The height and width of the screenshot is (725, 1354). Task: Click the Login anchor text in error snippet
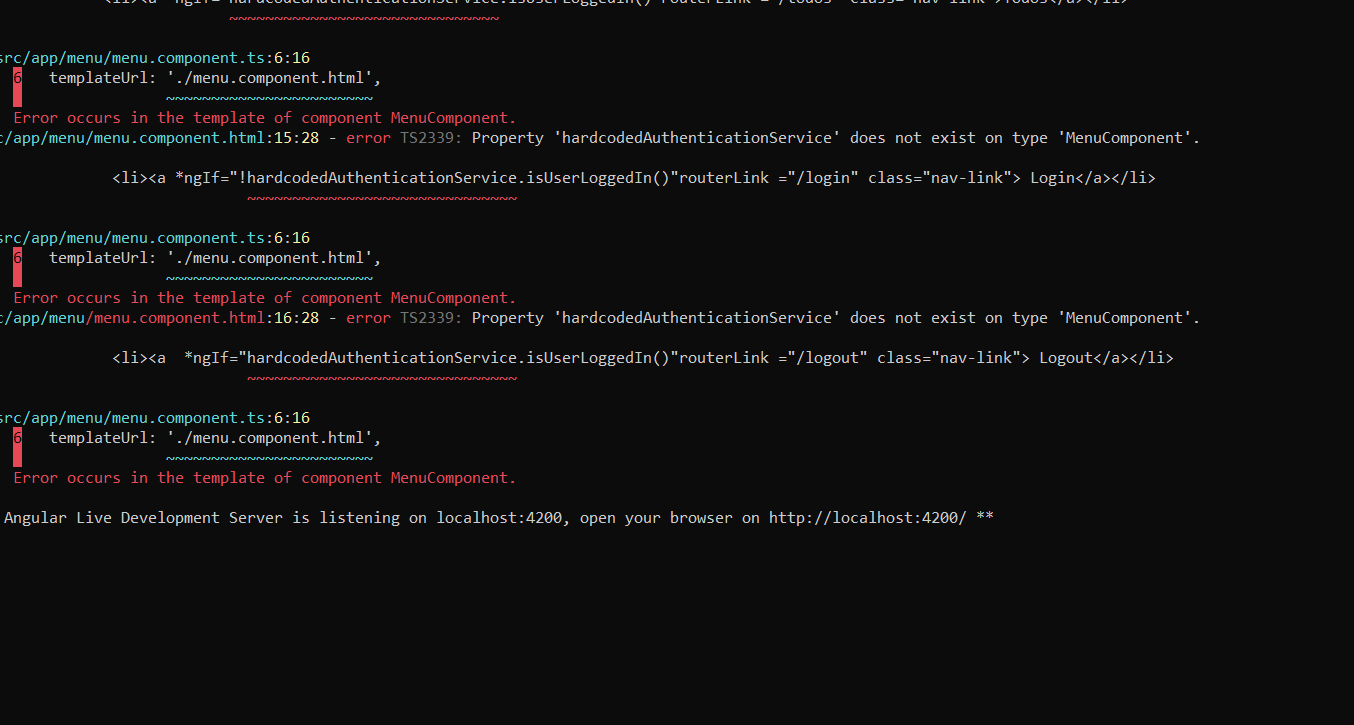(1051, 177)
